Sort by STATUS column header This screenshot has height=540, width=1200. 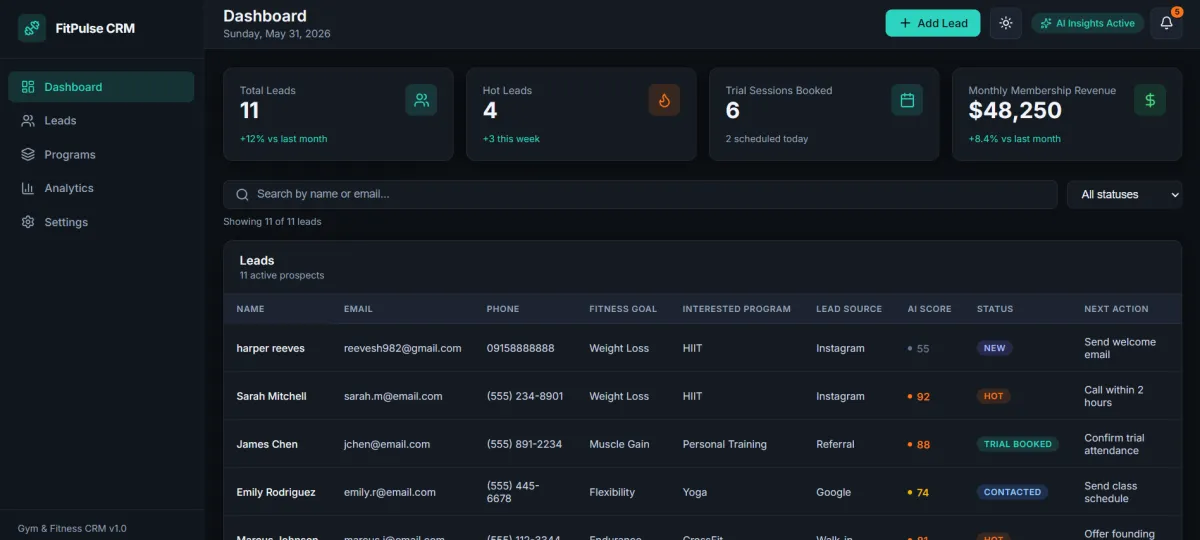(x=995, y=309)
